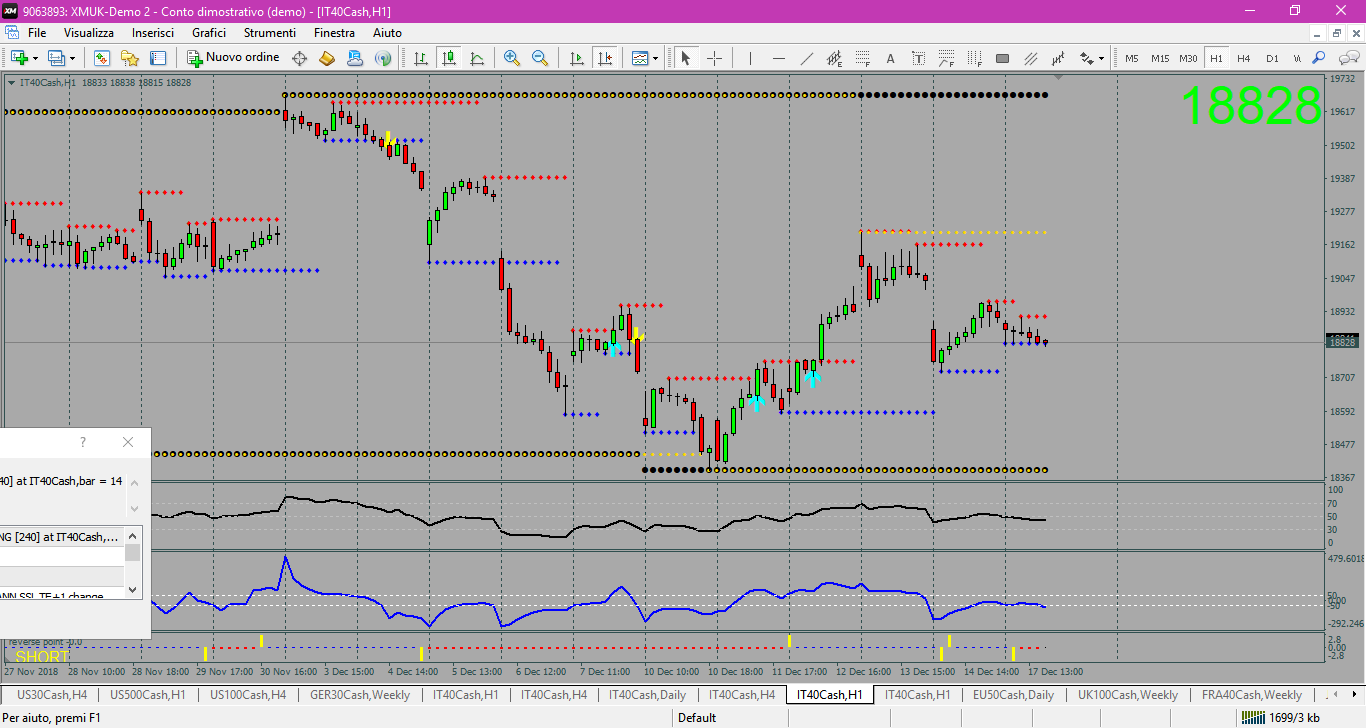Image resolution: width=1366 pixels, height=728 pixels.
Task: Open the MetaEditor yellow book icon
Action: (x=327, y=58)
